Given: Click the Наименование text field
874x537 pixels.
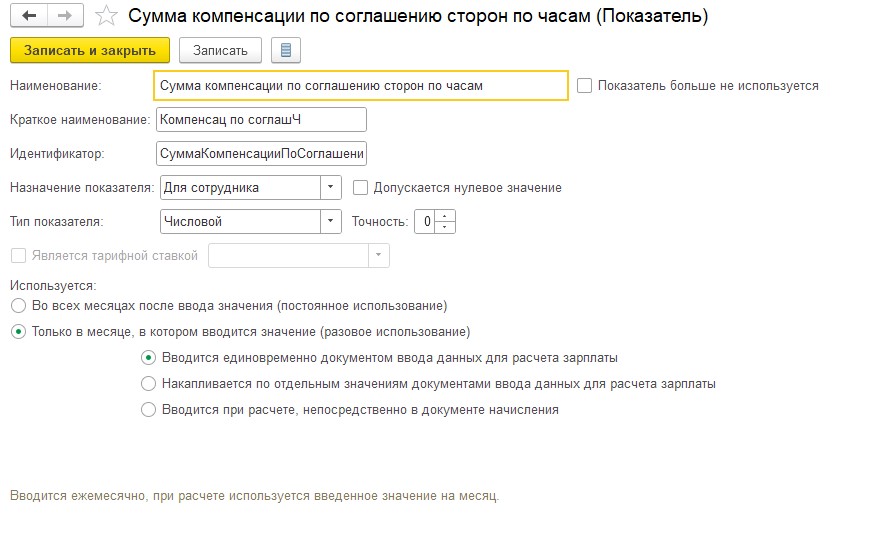Looking at the screenshot, I should [x=361, y=86].
